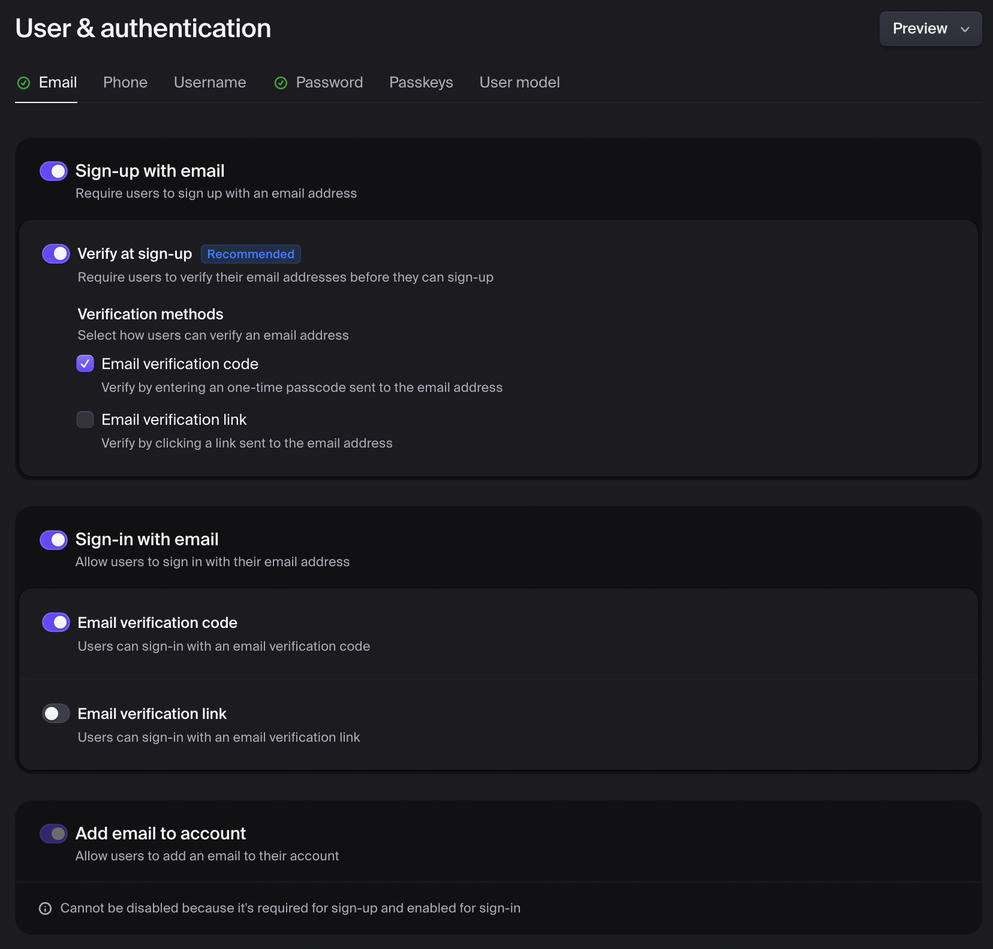This screenshot has width=993, height=949.
Task: Enable Email verification link sign-in toggle
Action: click(55, 713)
